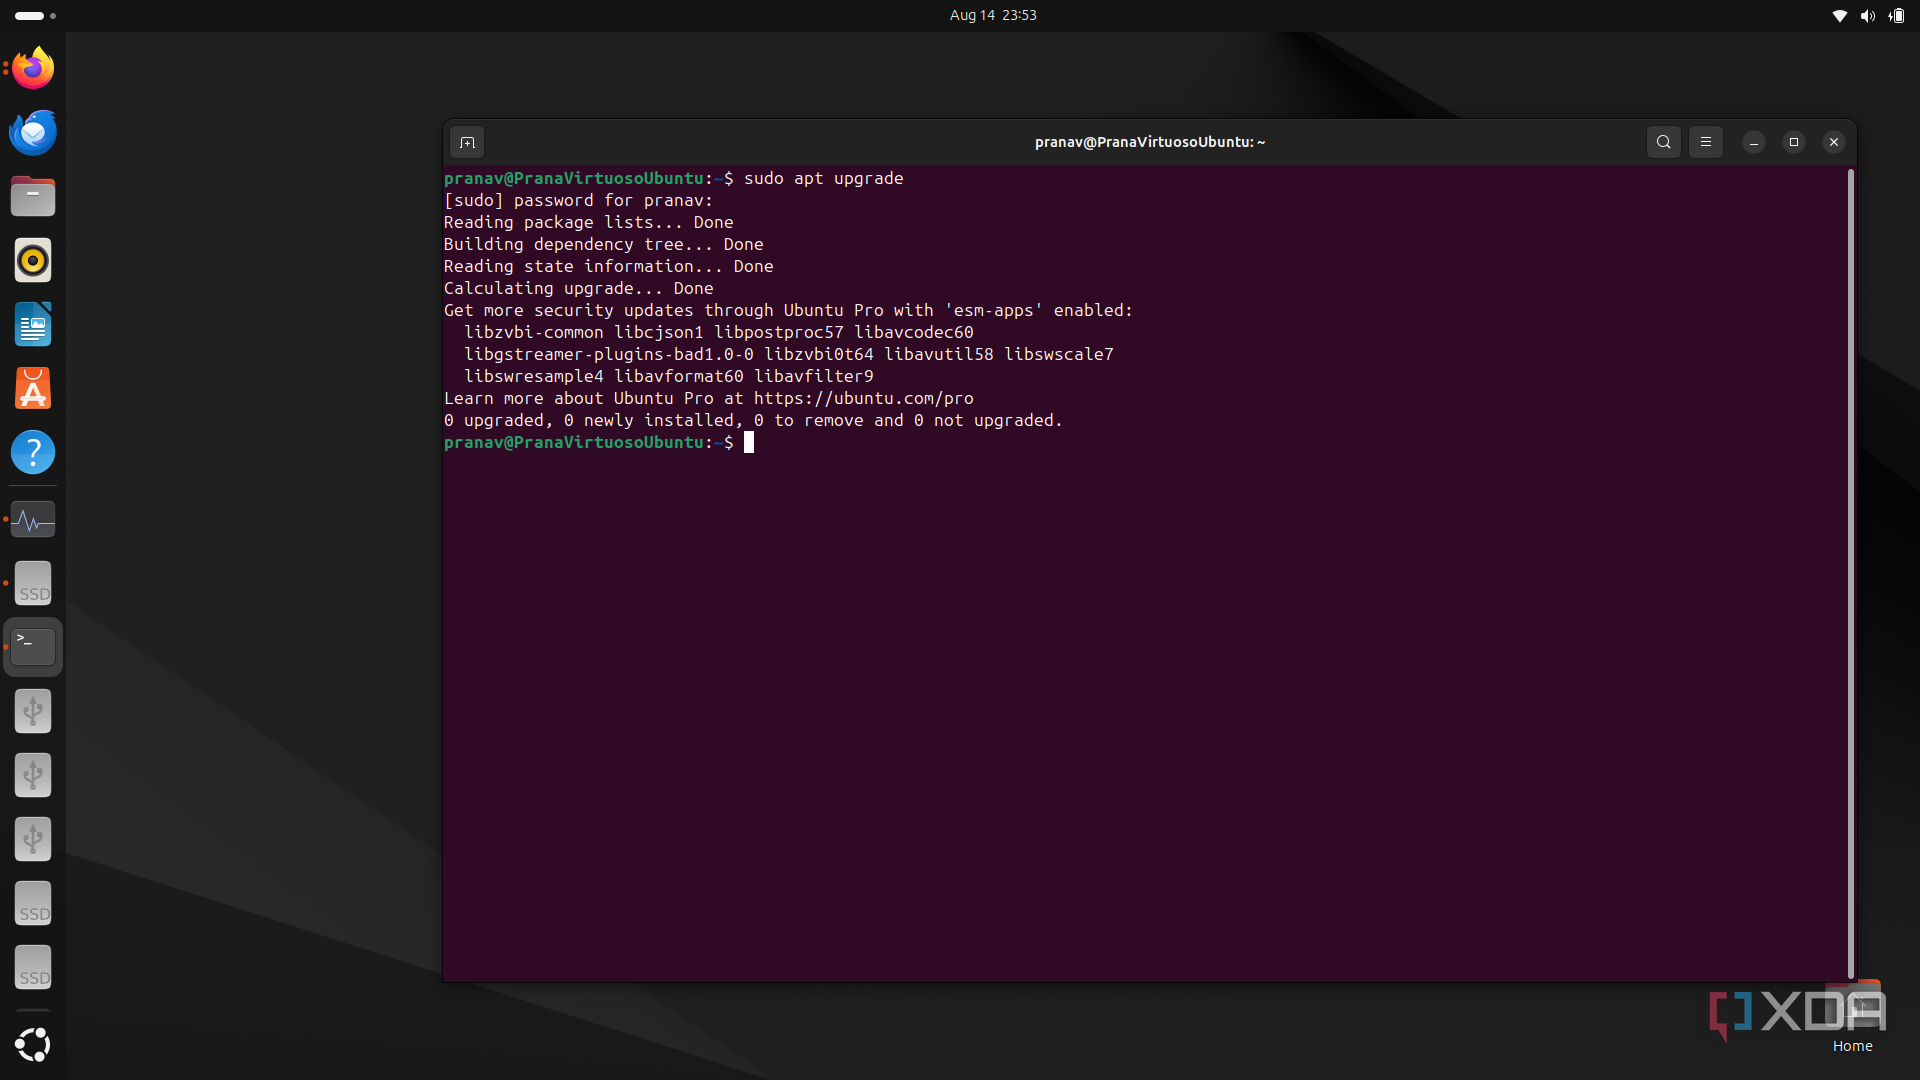Open the clock showing Aug 14 23:53

[993, 15]
